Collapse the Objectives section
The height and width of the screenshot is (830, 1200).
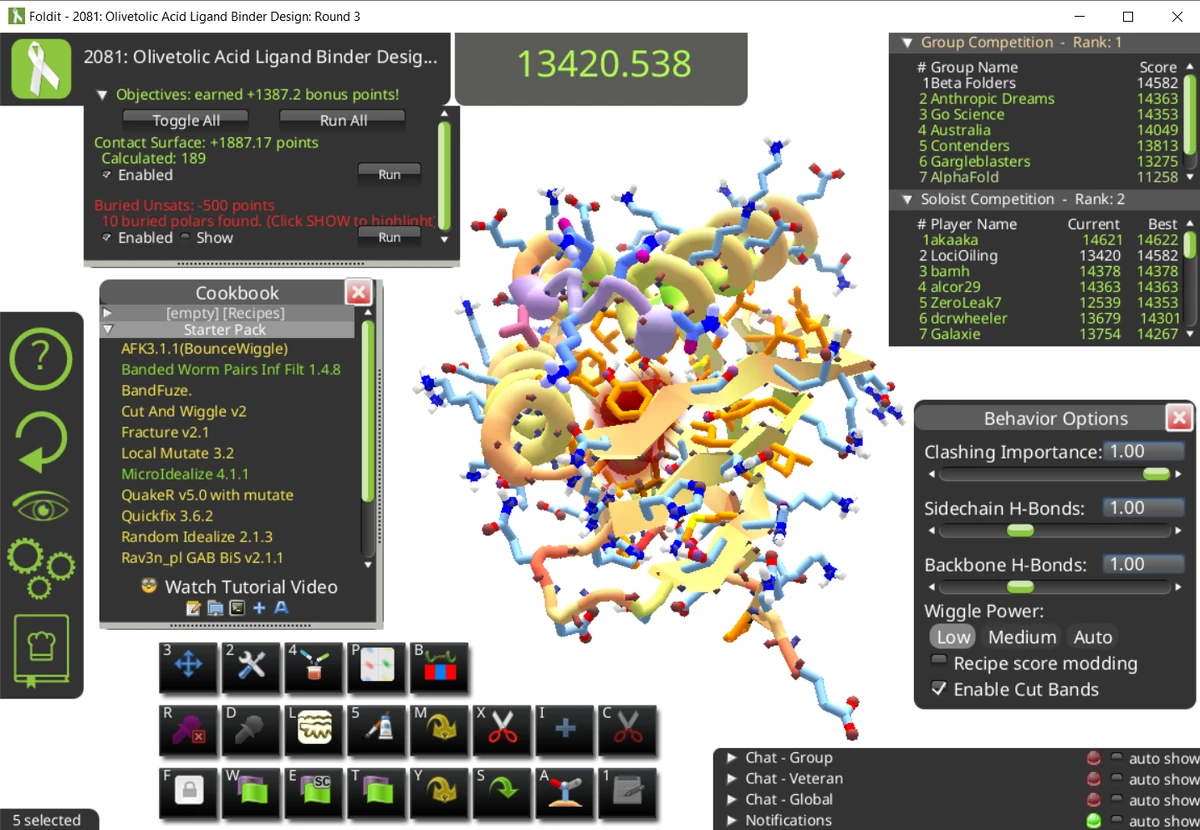[103, 94]
